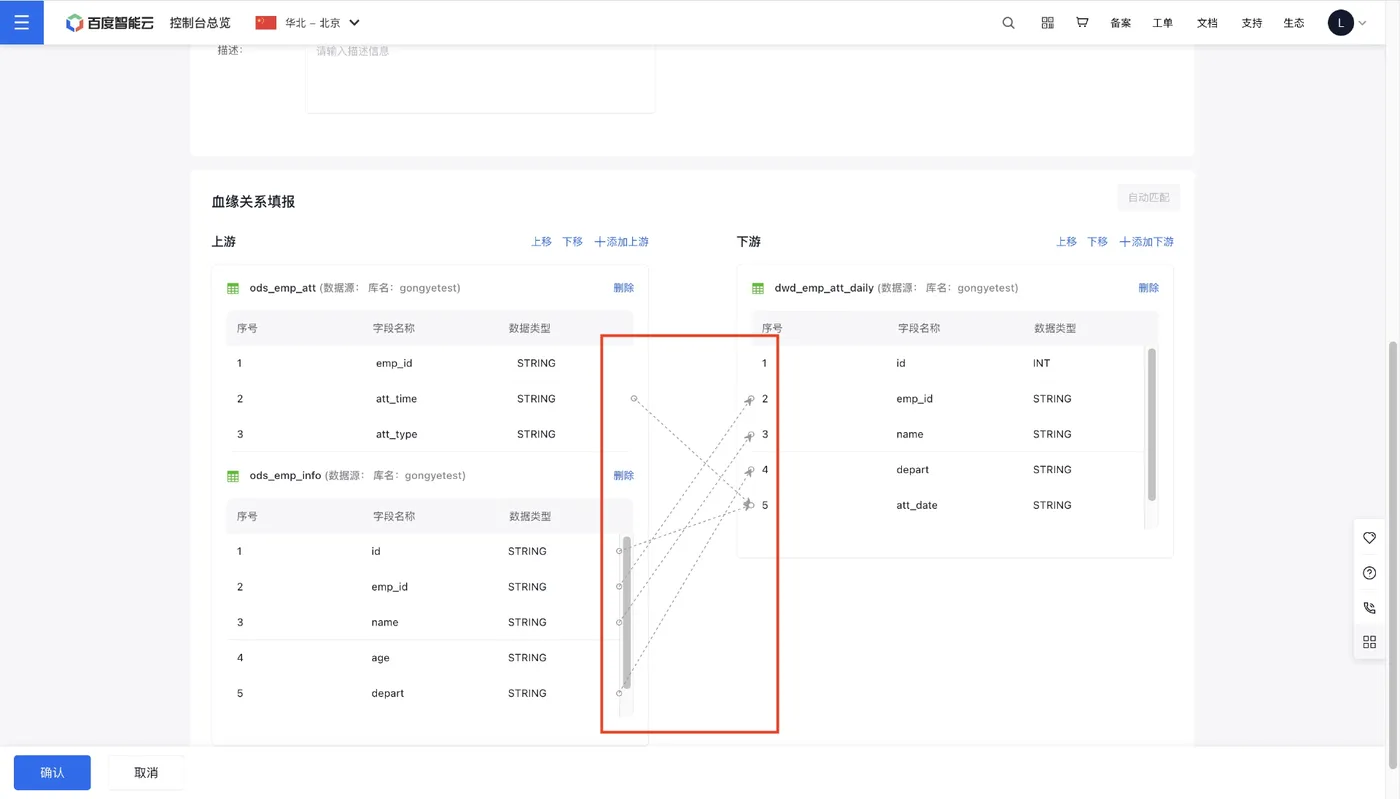This screenshot has height=799, width=1400.
Task: Click 下移 in the upstream section
Action: pyautogui.click(x=572, y=242)
